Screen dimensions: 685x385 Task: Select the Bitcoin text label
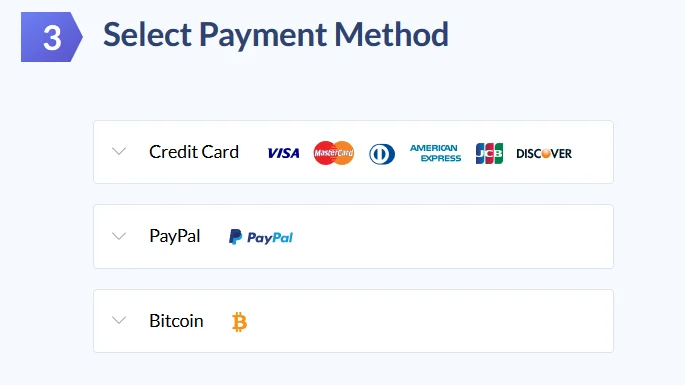[176, 321]
